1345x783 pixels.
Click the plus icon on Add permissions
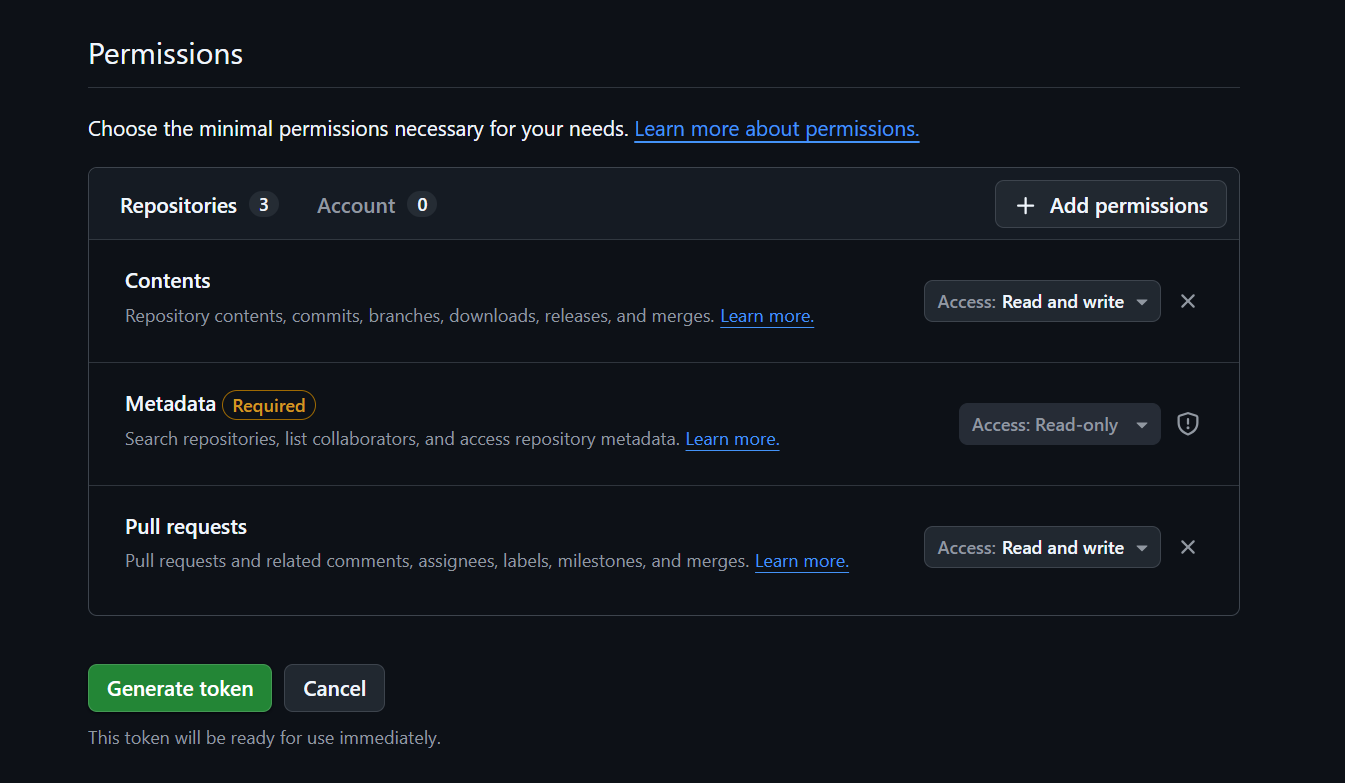tap(1025, 205)
